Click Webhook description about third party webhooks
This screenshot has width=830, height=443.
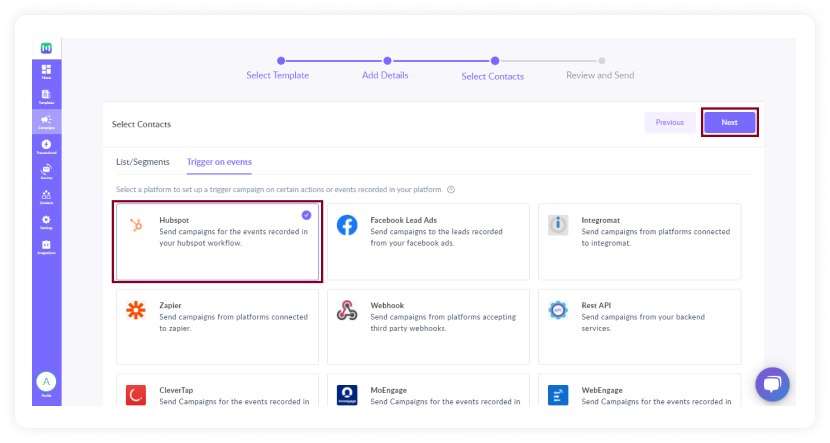pos(443,323)
